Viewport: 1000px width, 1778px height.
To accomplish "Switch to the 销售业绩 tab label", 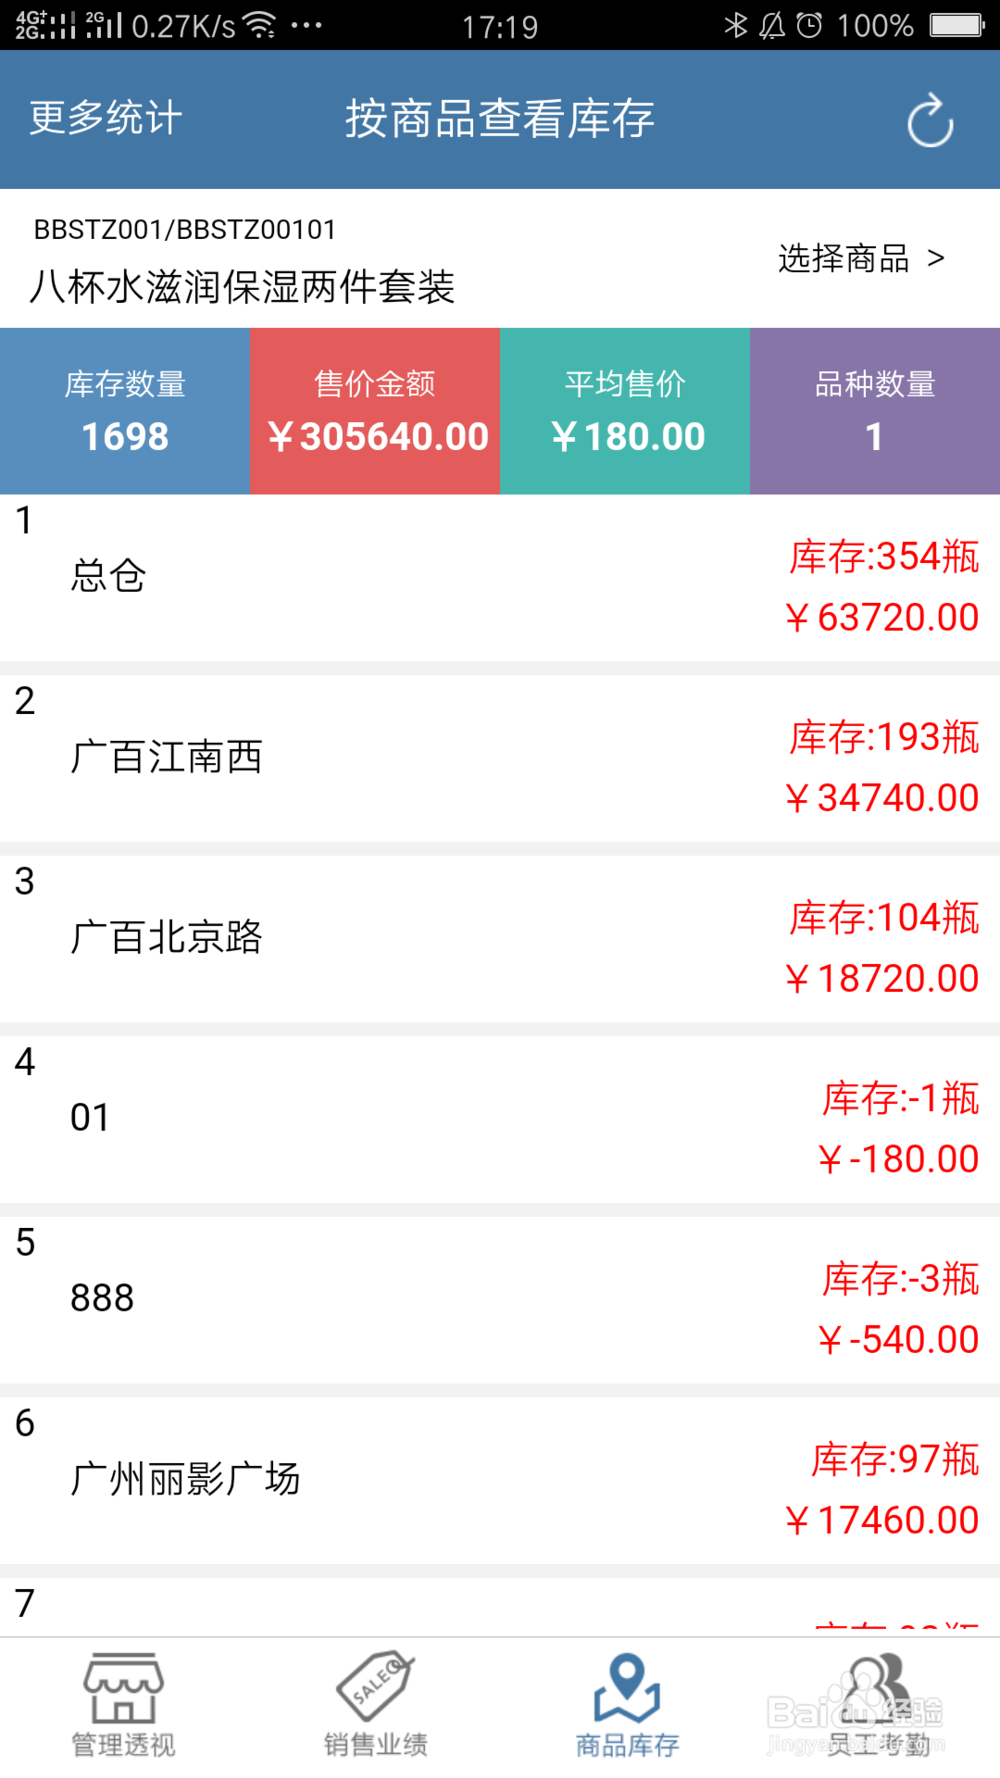I will coord(375,1745).
